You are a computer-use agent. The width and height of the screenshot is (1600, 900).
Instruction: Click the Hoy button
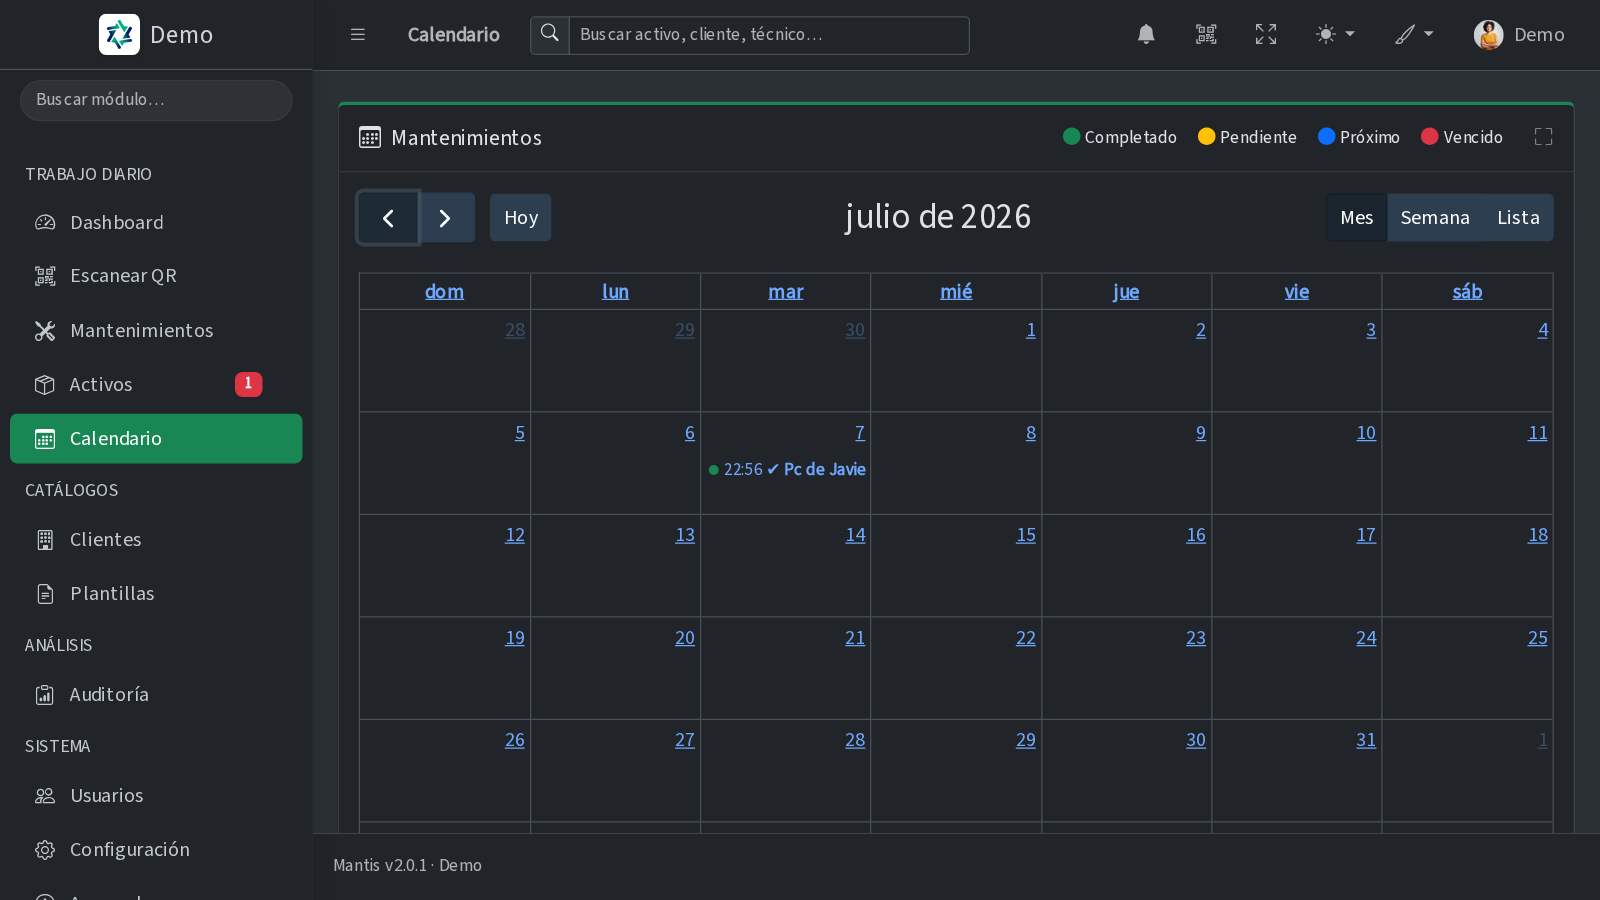click(x=520, y=218)
